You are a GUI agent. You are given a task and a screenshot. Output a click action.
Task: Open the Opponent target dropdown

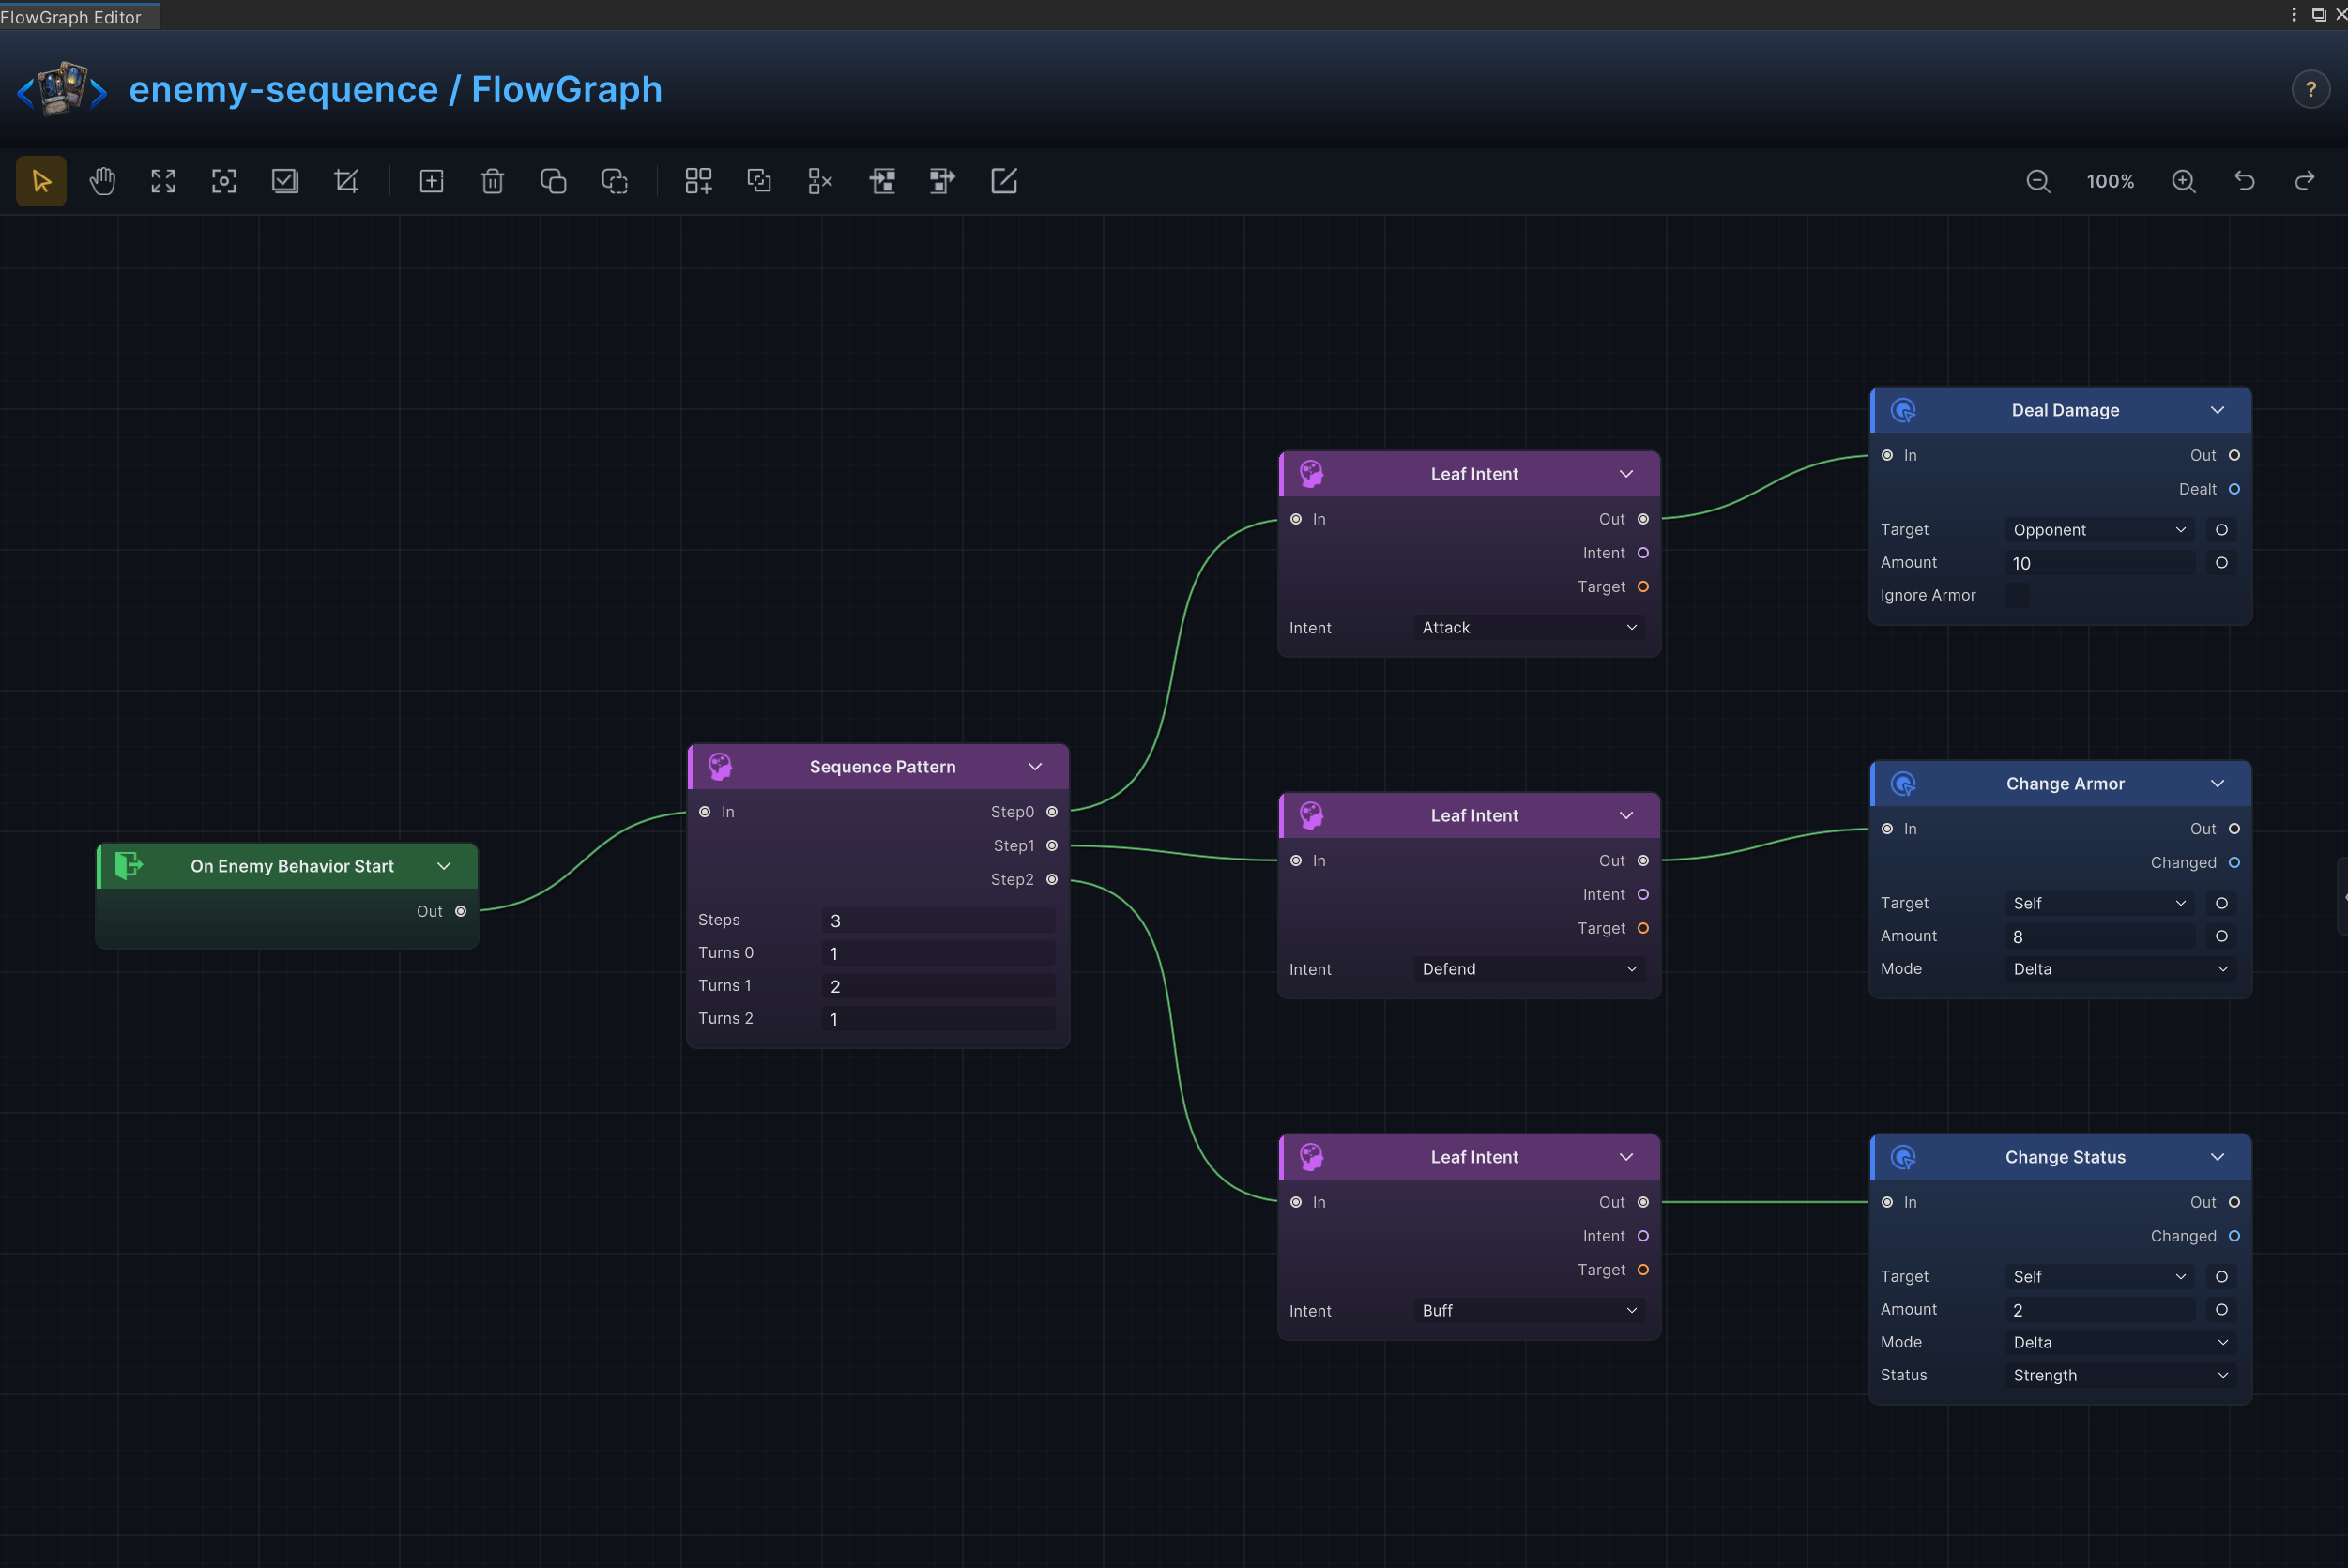pyautogui.click(x=2099, y=530)
